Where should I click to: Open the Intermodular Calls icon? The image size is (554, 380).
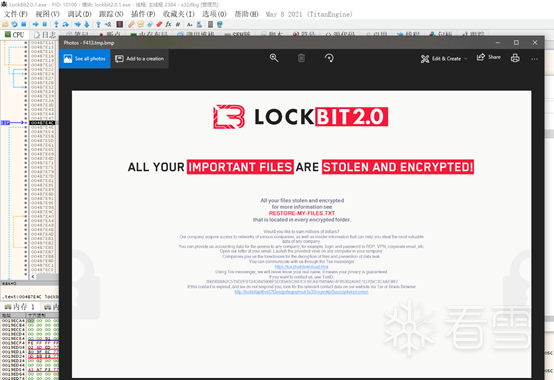[x=199, y=24]
